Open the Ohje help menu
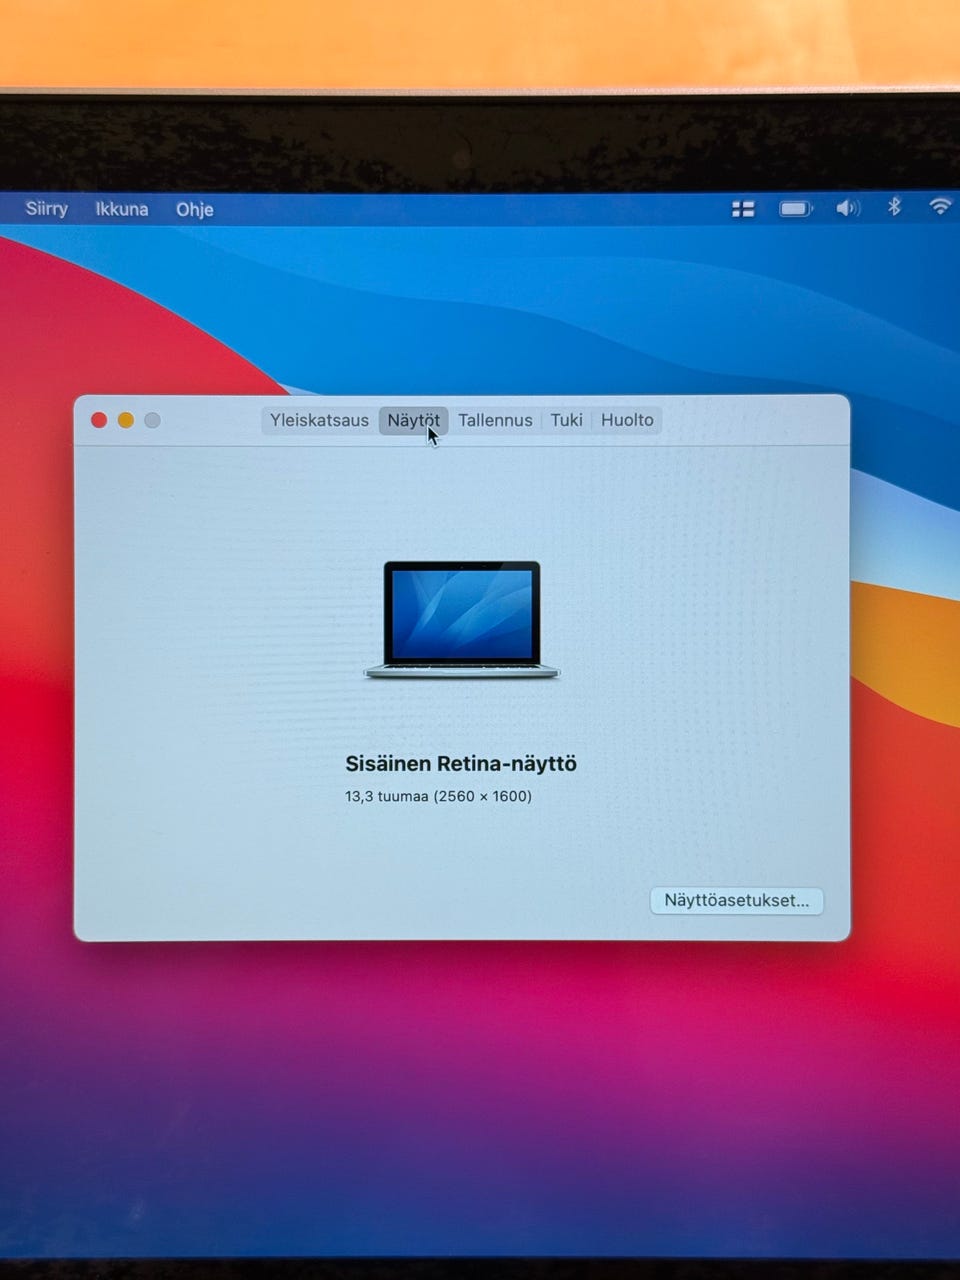The image size is (960, 1280). click(x=194, y=209)
